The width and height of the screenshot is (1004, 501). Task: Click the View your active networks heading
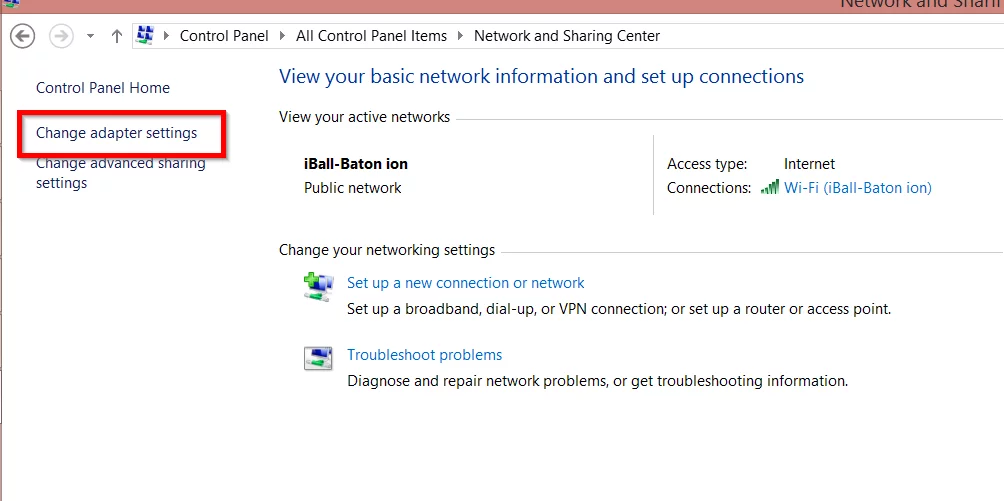pos(364,117)
